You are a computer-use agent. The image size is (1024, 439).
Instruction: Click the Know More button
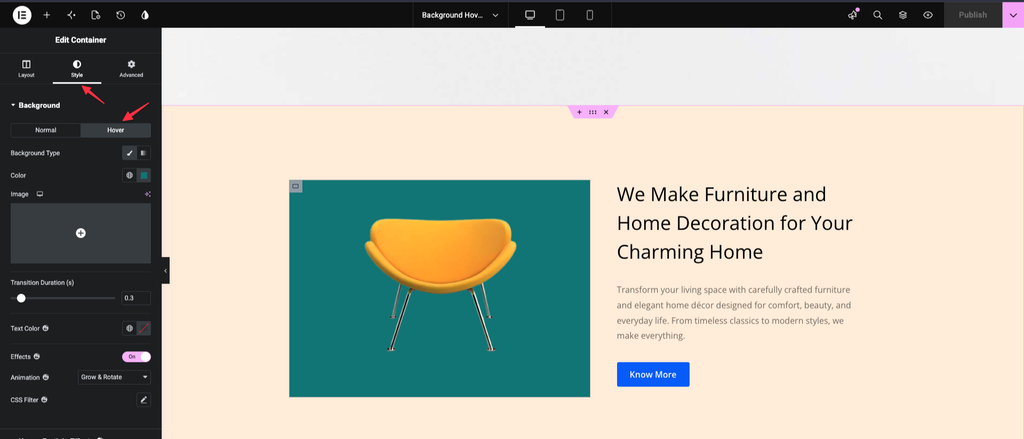pyautogui.click(x=653, y=374)
